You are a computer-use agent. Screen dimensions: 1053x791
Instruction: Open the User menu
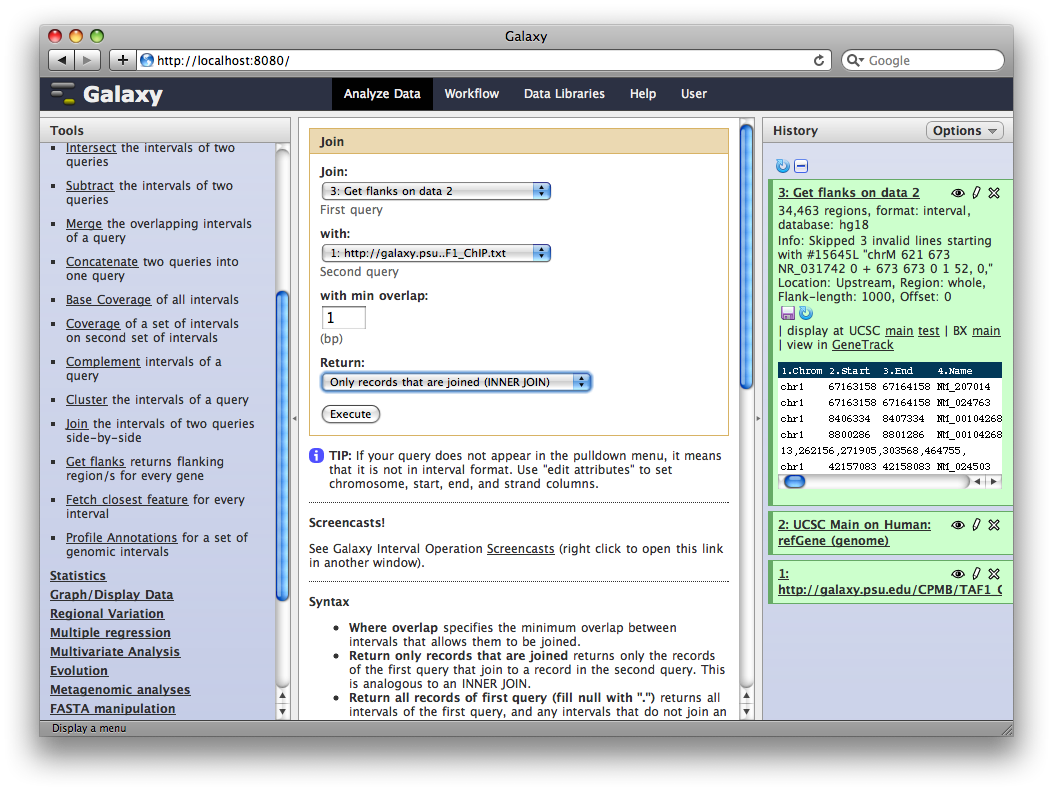694,94
